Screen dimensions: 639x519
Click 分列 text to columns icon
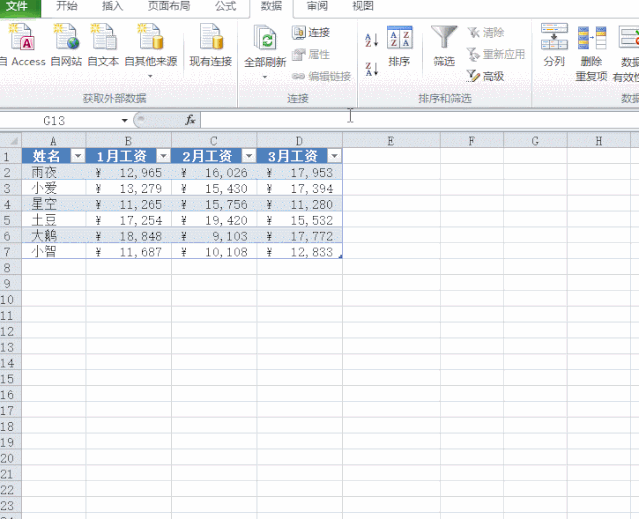(554, 45)
